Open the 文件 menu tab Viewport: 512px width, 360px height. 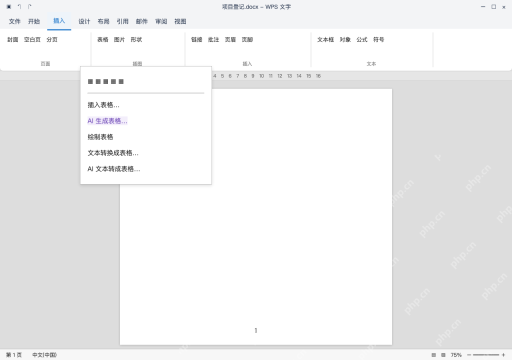tap(15, 21)
